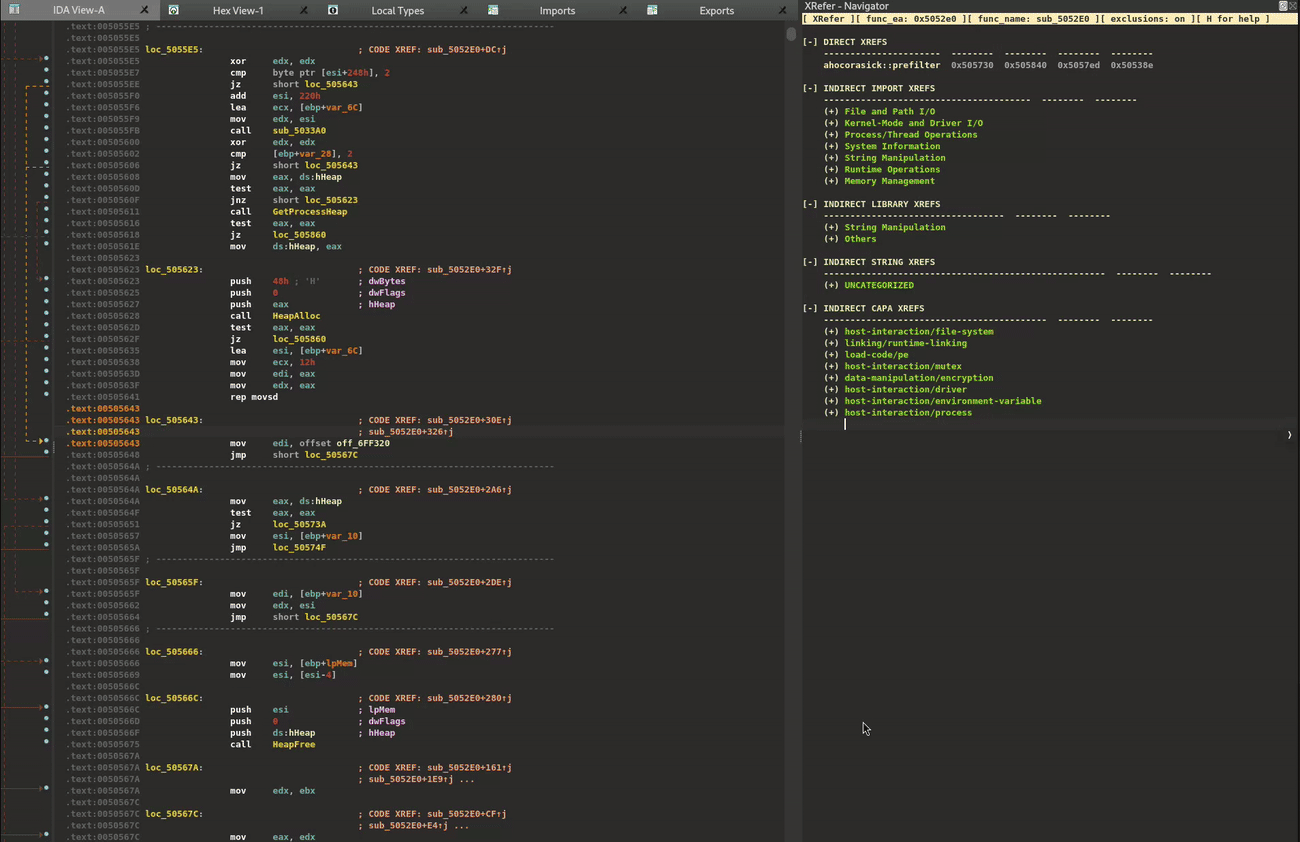Expand linking/runtime-linking capa entry
The image size is (1300, 842).
831,343
